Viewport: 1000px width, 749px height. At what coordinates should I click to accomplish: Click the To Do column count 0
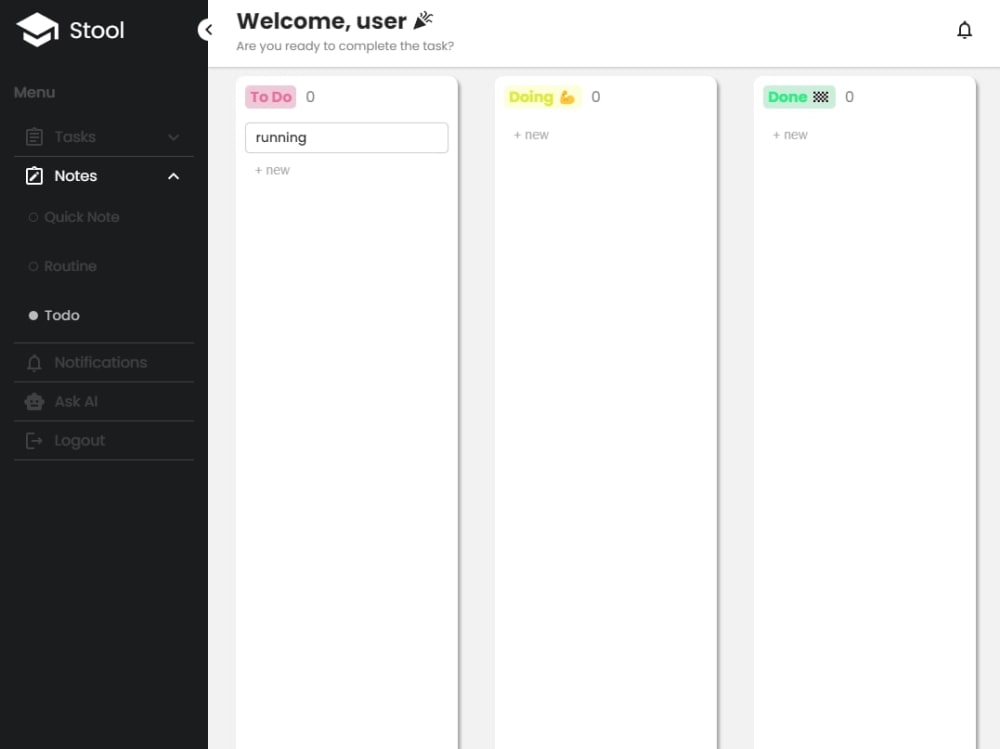pos(310,97)
